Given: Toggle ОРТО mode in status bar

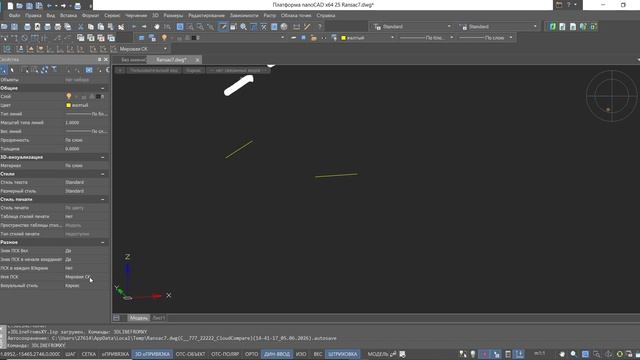Looking at the screenshot, I should tap(251, 354).
